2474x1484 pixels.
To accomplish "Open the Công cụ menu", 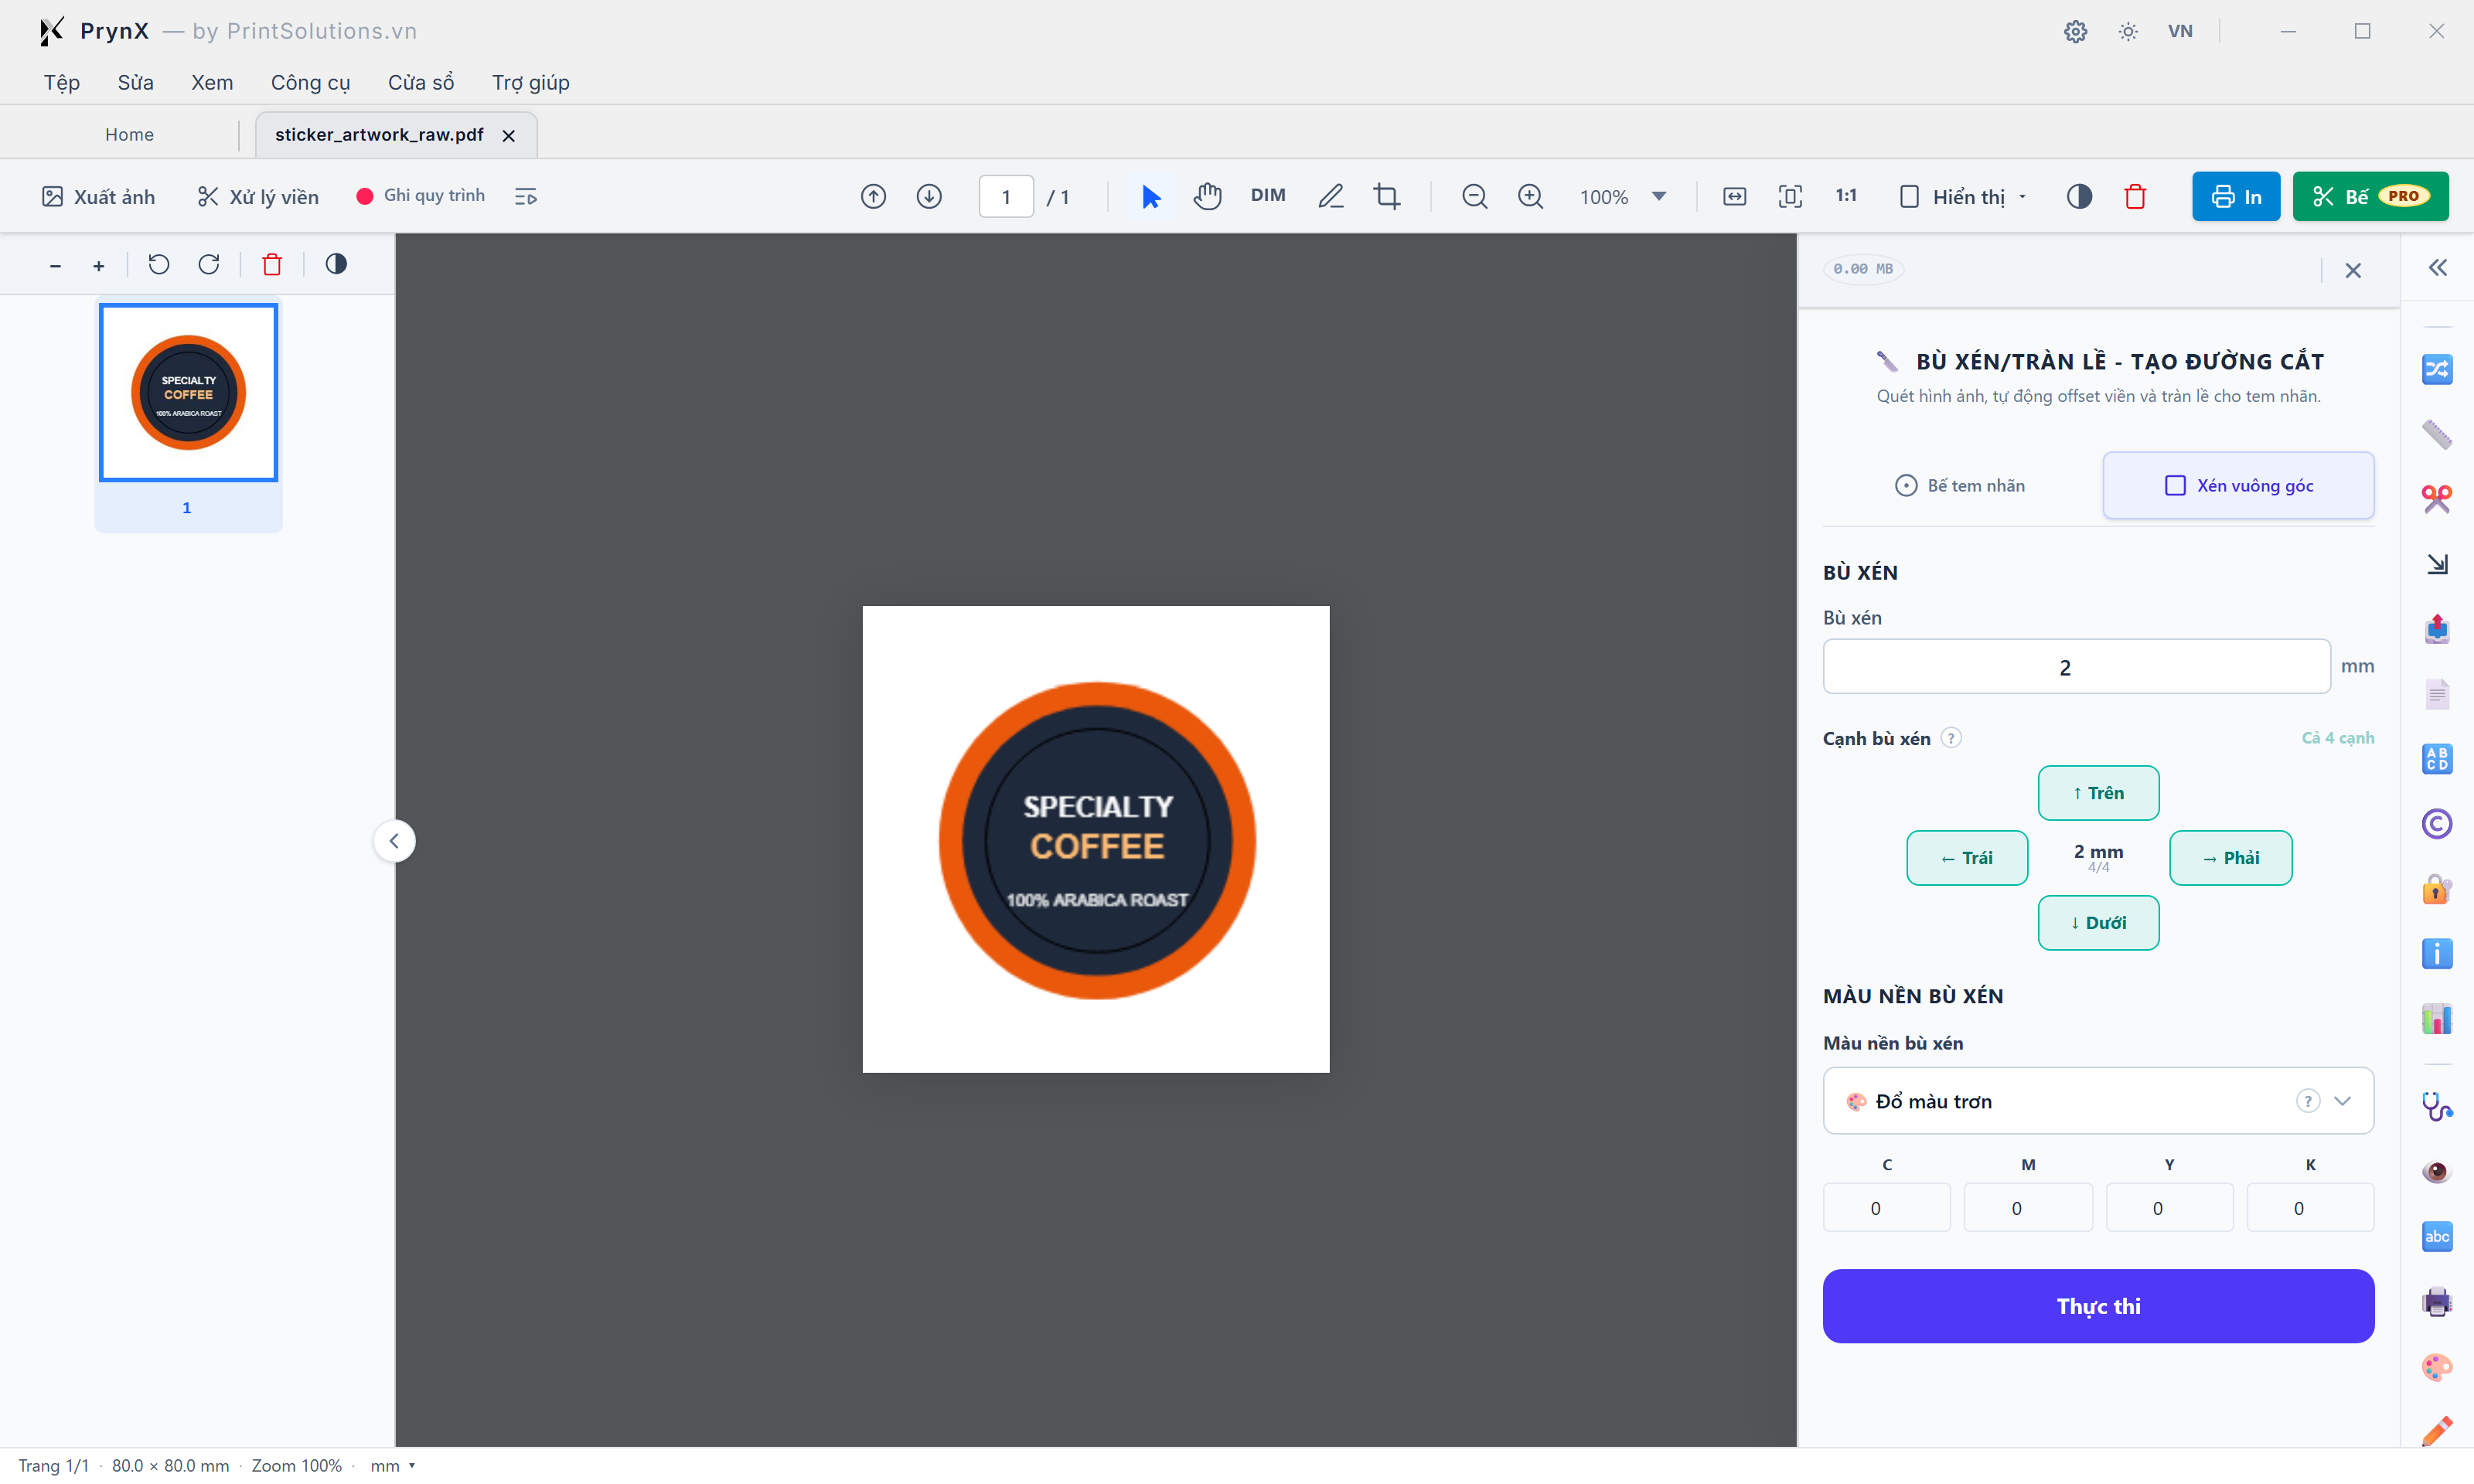I will pyautogui.click(x=310, y=82).
